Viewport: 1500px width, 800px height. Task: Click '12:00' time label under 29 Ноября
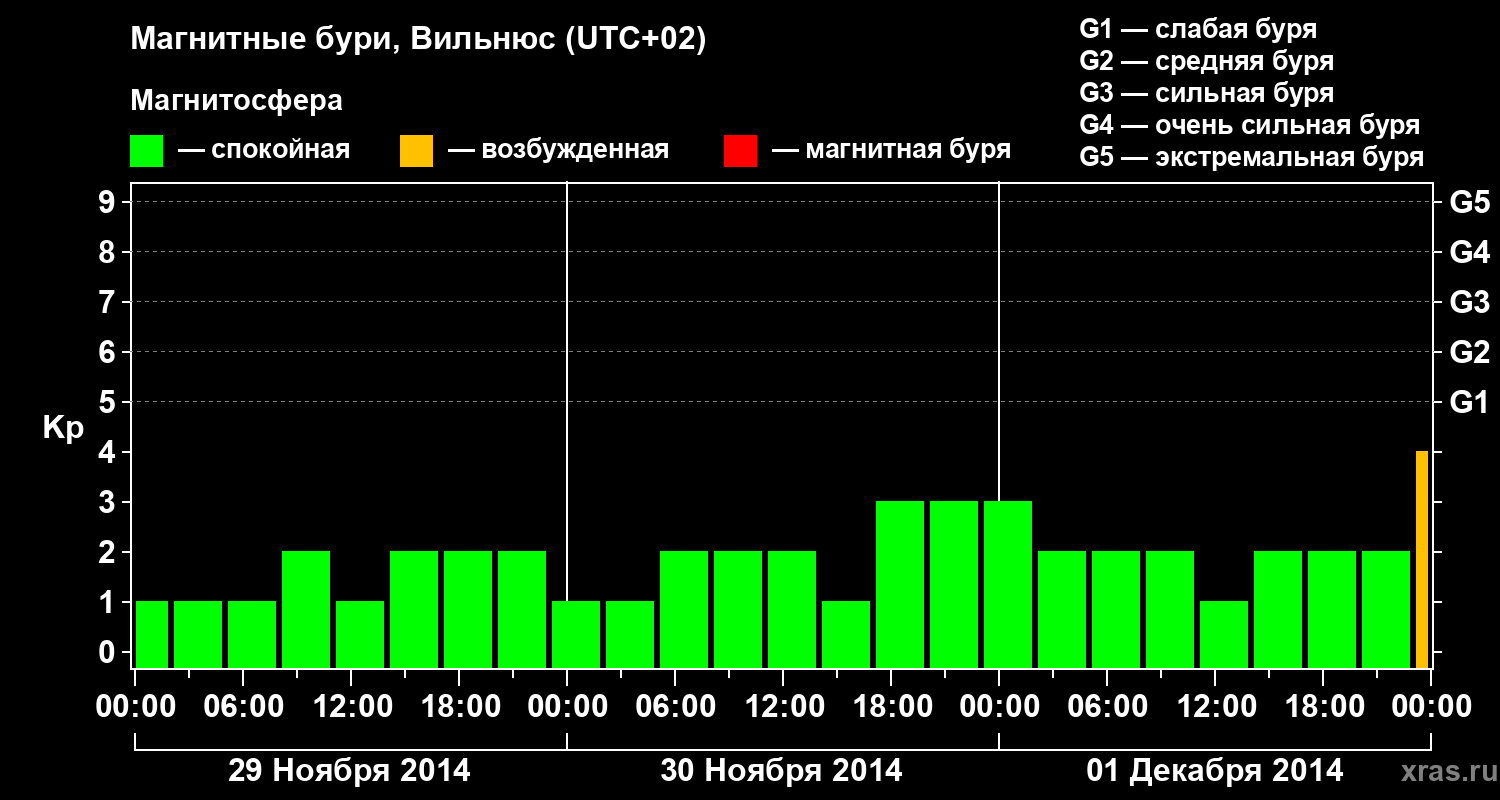pyautogui.click(x=352, y=707)
